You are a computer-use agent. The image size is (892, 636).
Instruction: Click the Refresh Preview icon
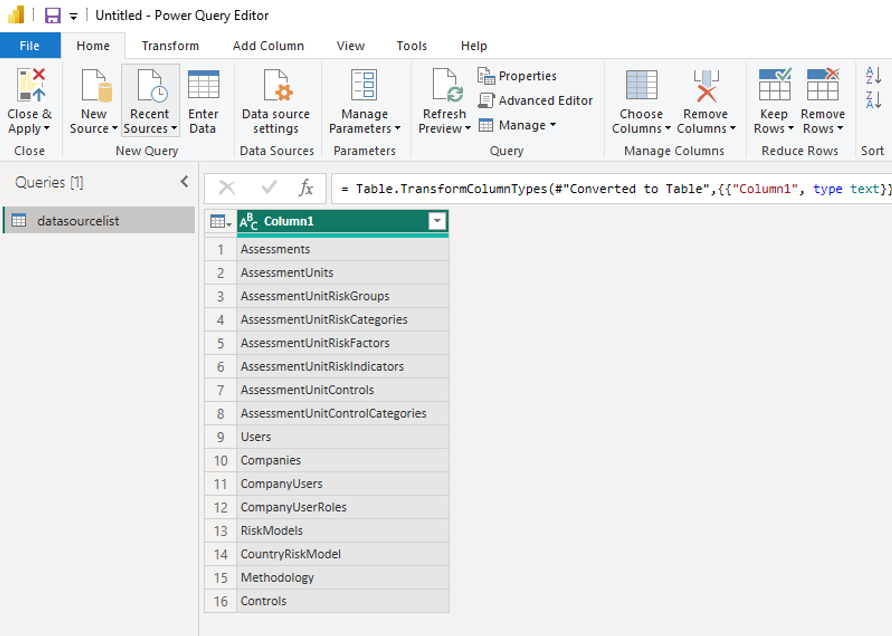[x=447, y=85]
